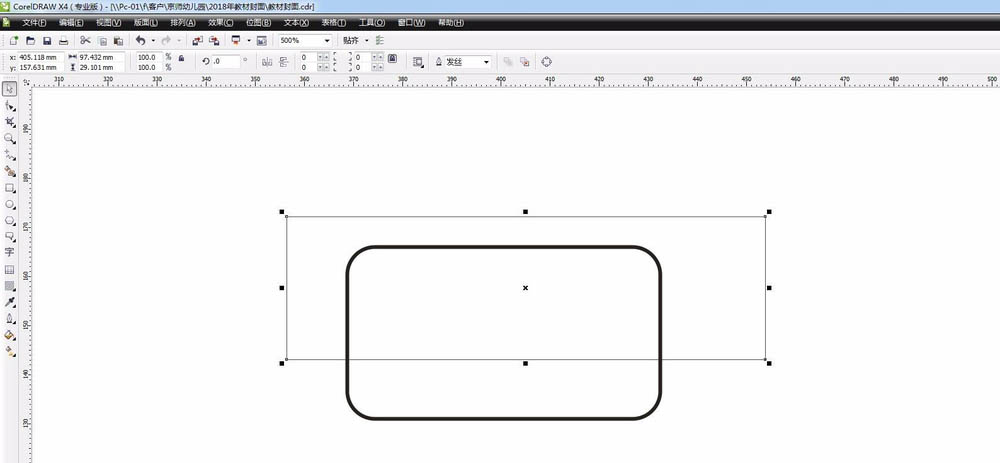The width and height of the screenshot is (1000, 463).
Task: Select the Eyedropper tool
Action: click(10, 302)
